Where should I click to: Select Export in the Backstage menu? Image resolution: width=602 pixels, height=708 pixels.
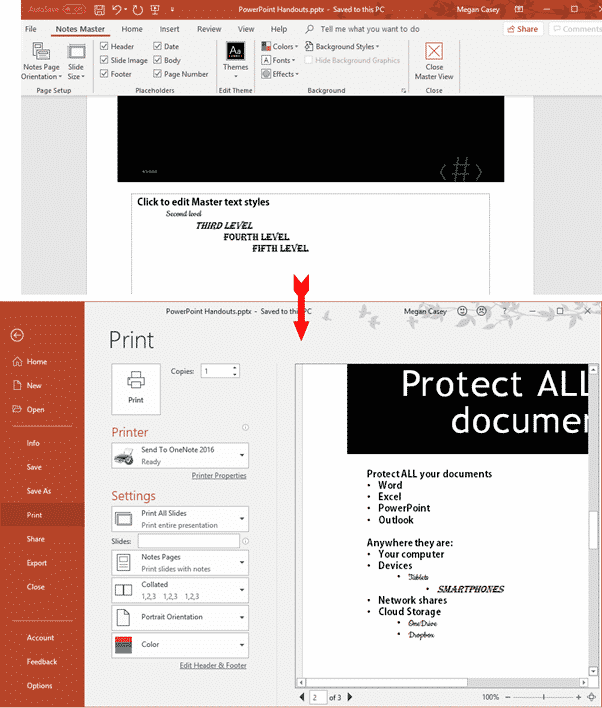click(37, 563)
